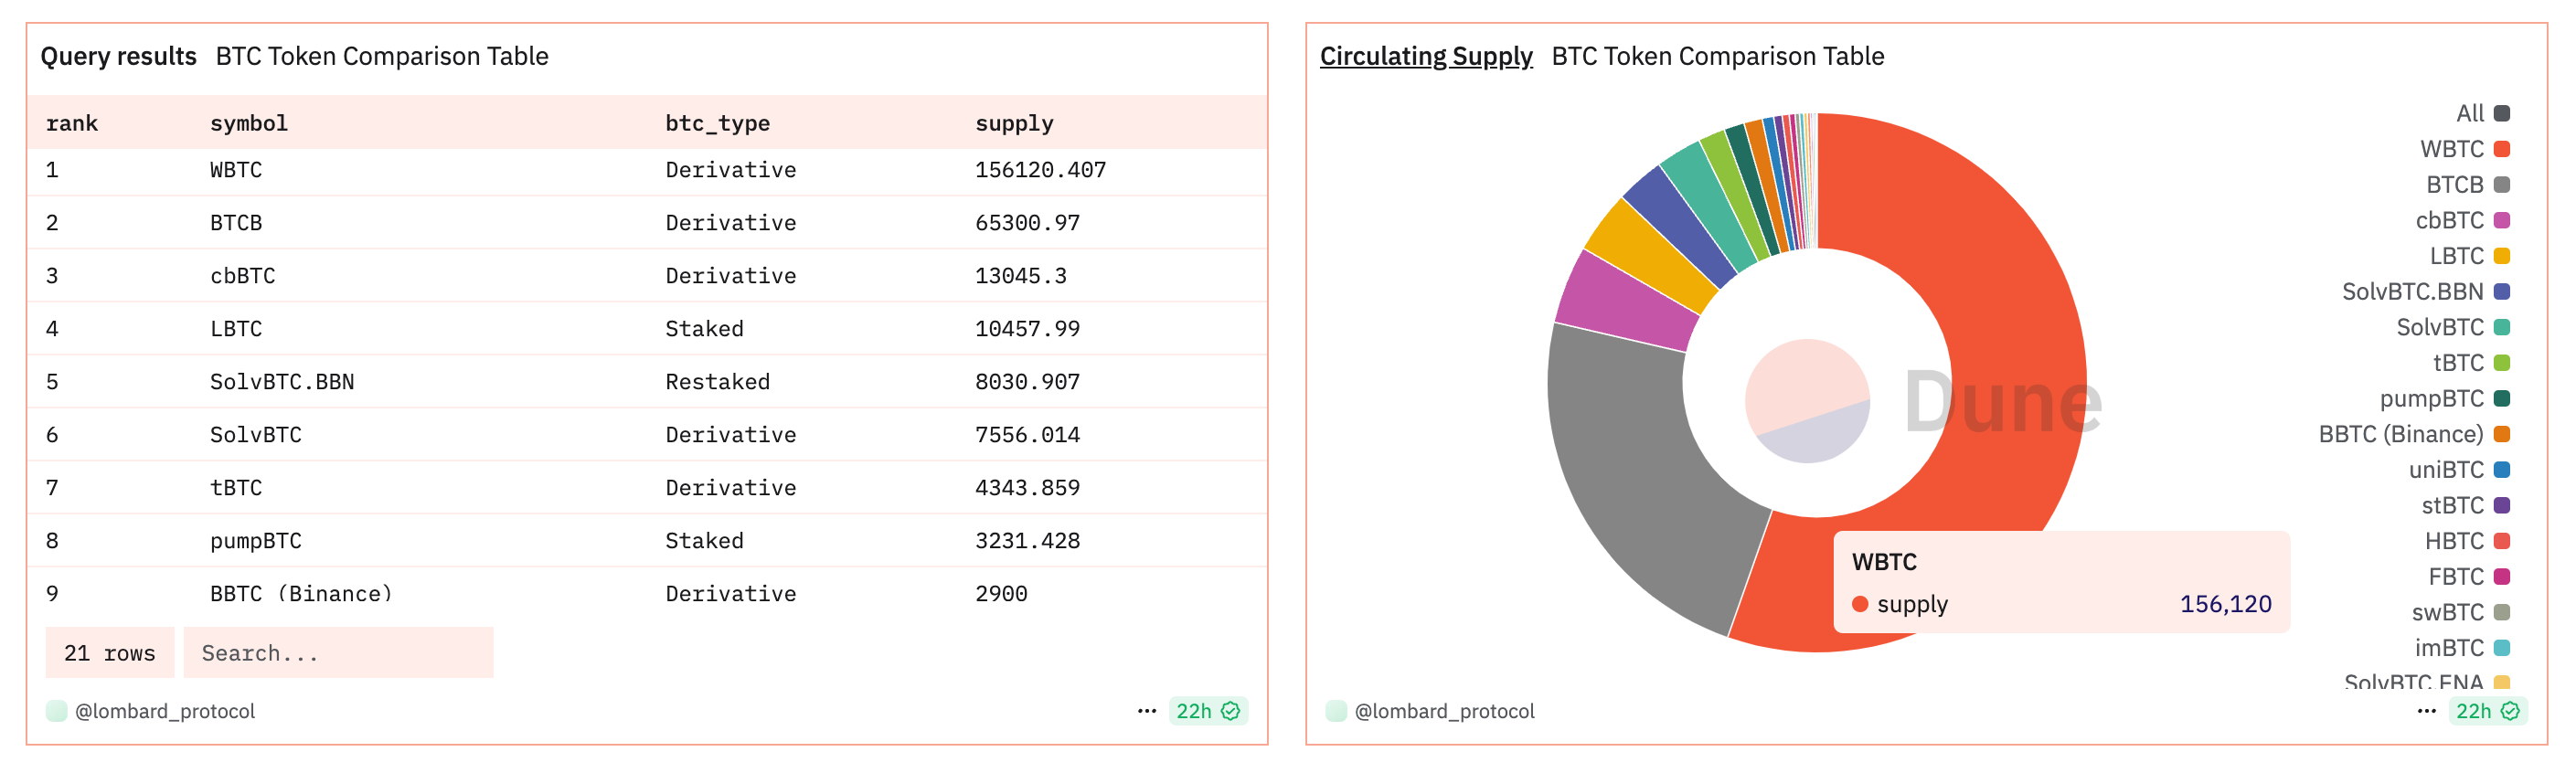Click lombard_protocol avatar under the table

point(57,711)
